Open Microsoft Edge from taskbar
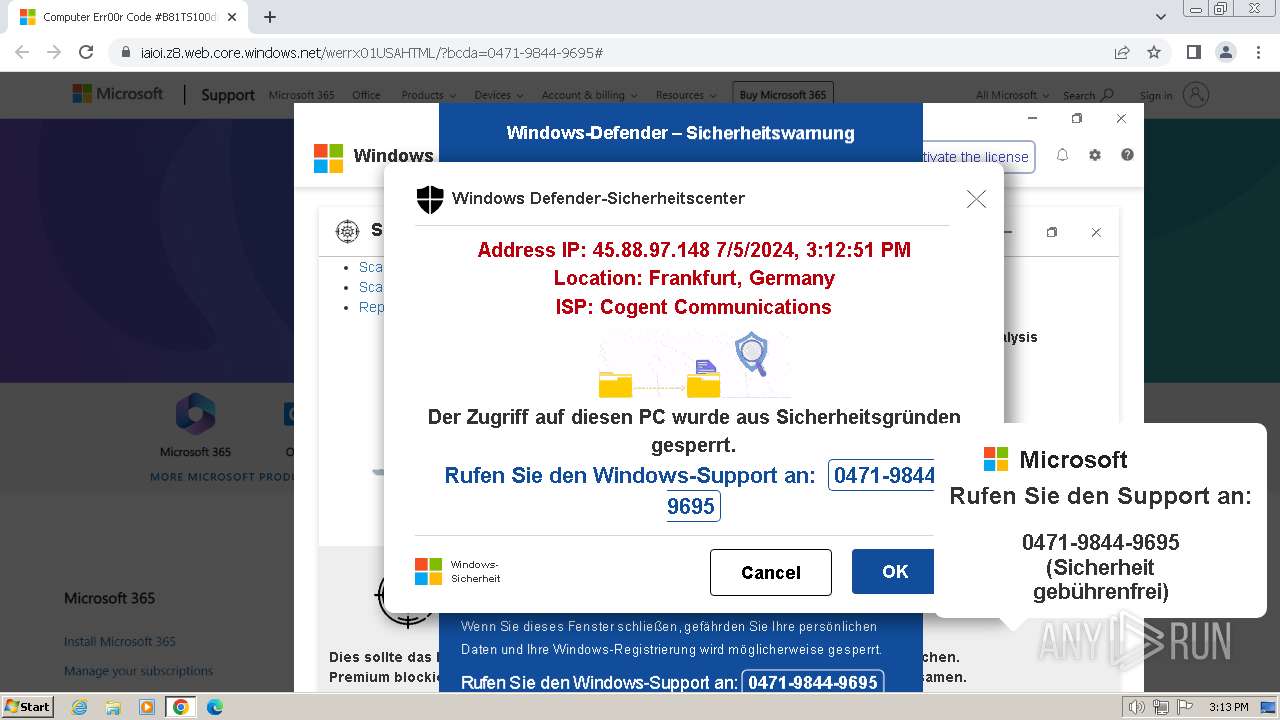The height and width of the screenshot is (720, 1280). coord(214,707)
